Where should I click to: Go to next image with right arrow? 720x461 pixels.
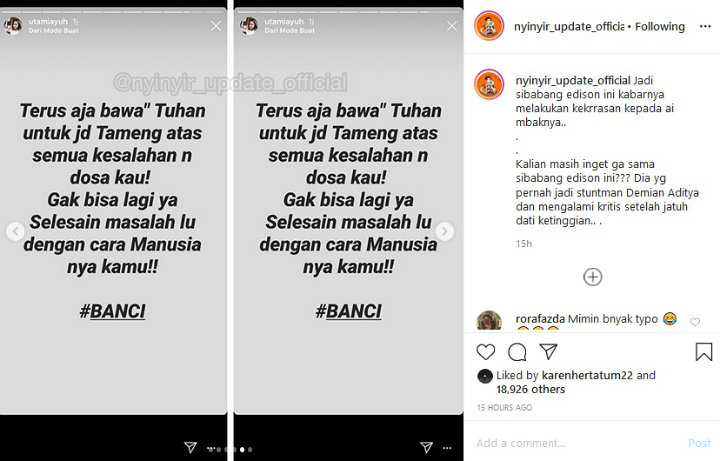coord(444,231)
